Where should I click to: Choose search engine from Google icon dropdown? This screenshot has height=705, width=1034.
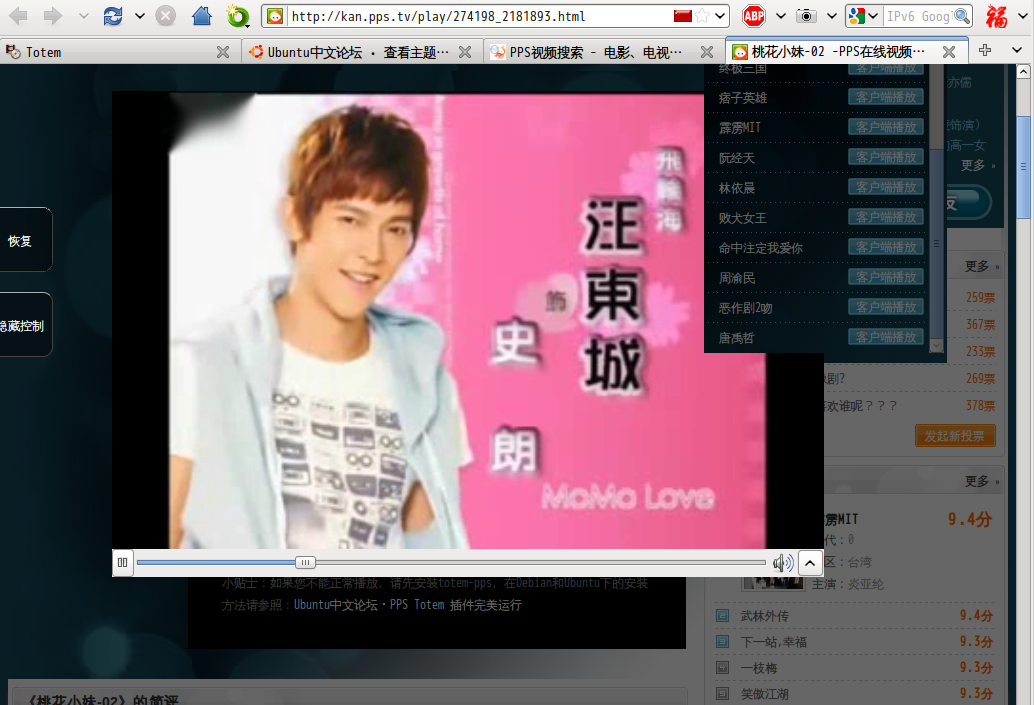[x=864, y=16]
